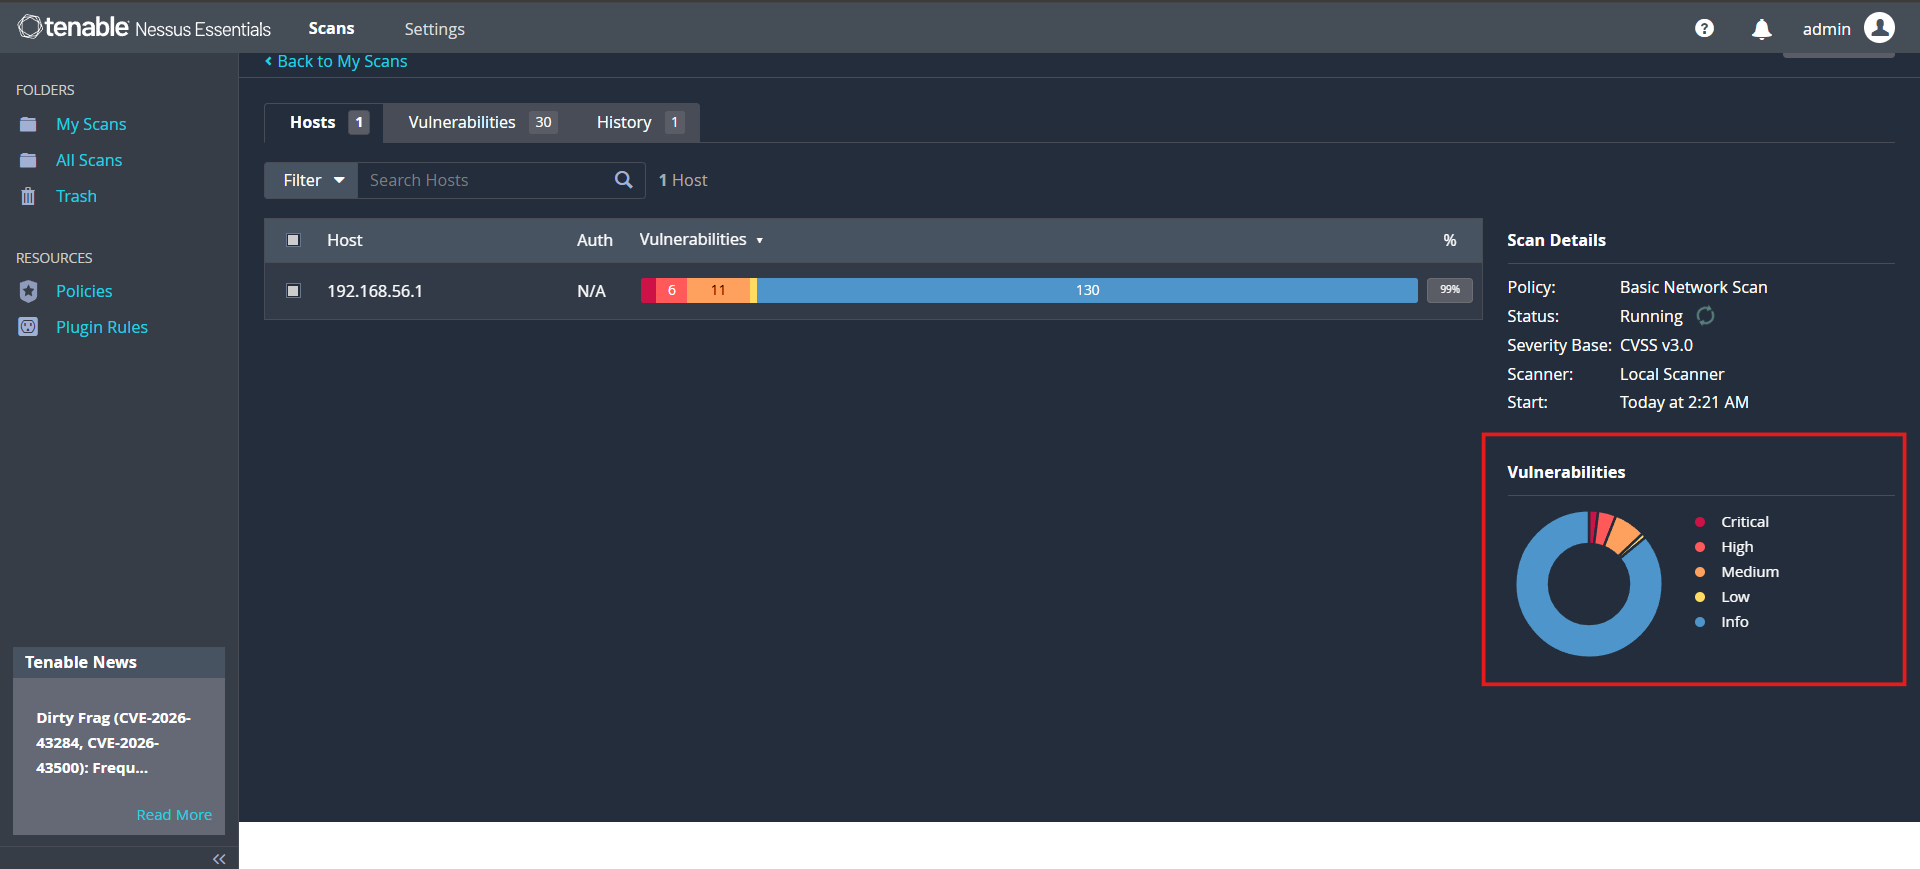Open My Scans folder link
This screenshot has width=1920, height=869.
click(91, 124)
